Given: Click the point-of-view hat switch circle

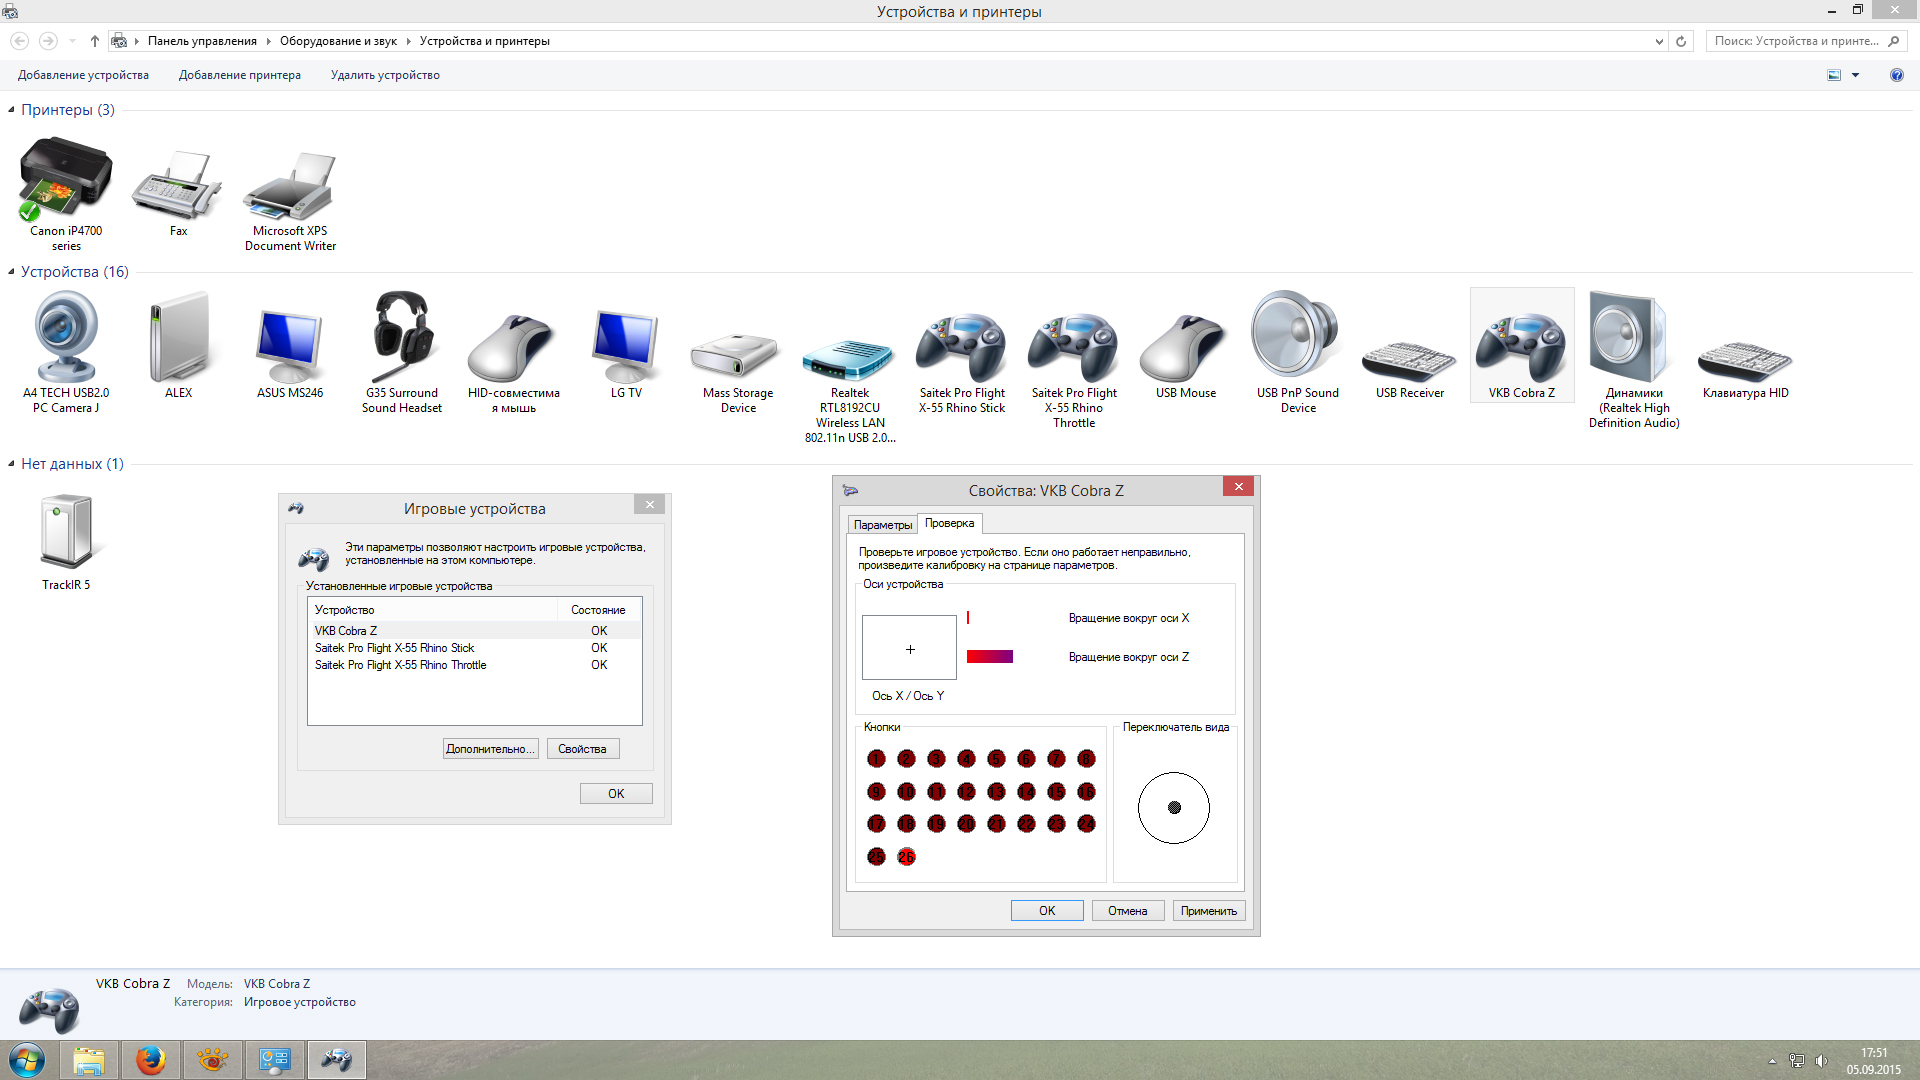Looking at the screenshot, I should [1174, 807].
